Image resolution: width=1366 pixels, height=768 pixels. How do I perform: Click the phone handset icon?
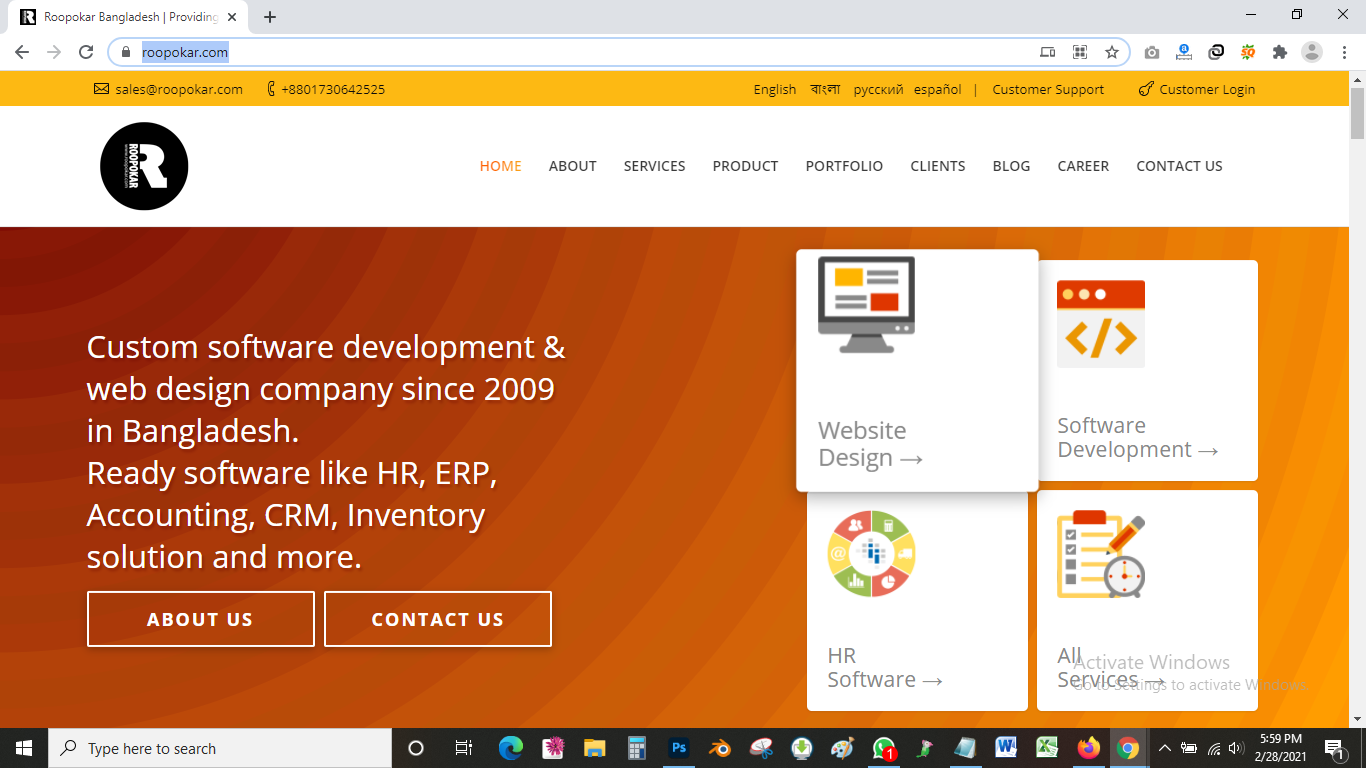(x=272, y=89)
